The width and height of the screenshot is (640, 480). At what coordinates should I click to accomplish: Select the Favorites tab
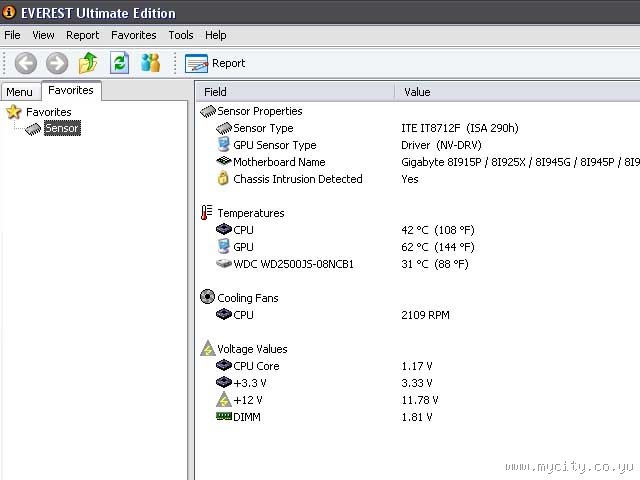[x=71, y=90]
